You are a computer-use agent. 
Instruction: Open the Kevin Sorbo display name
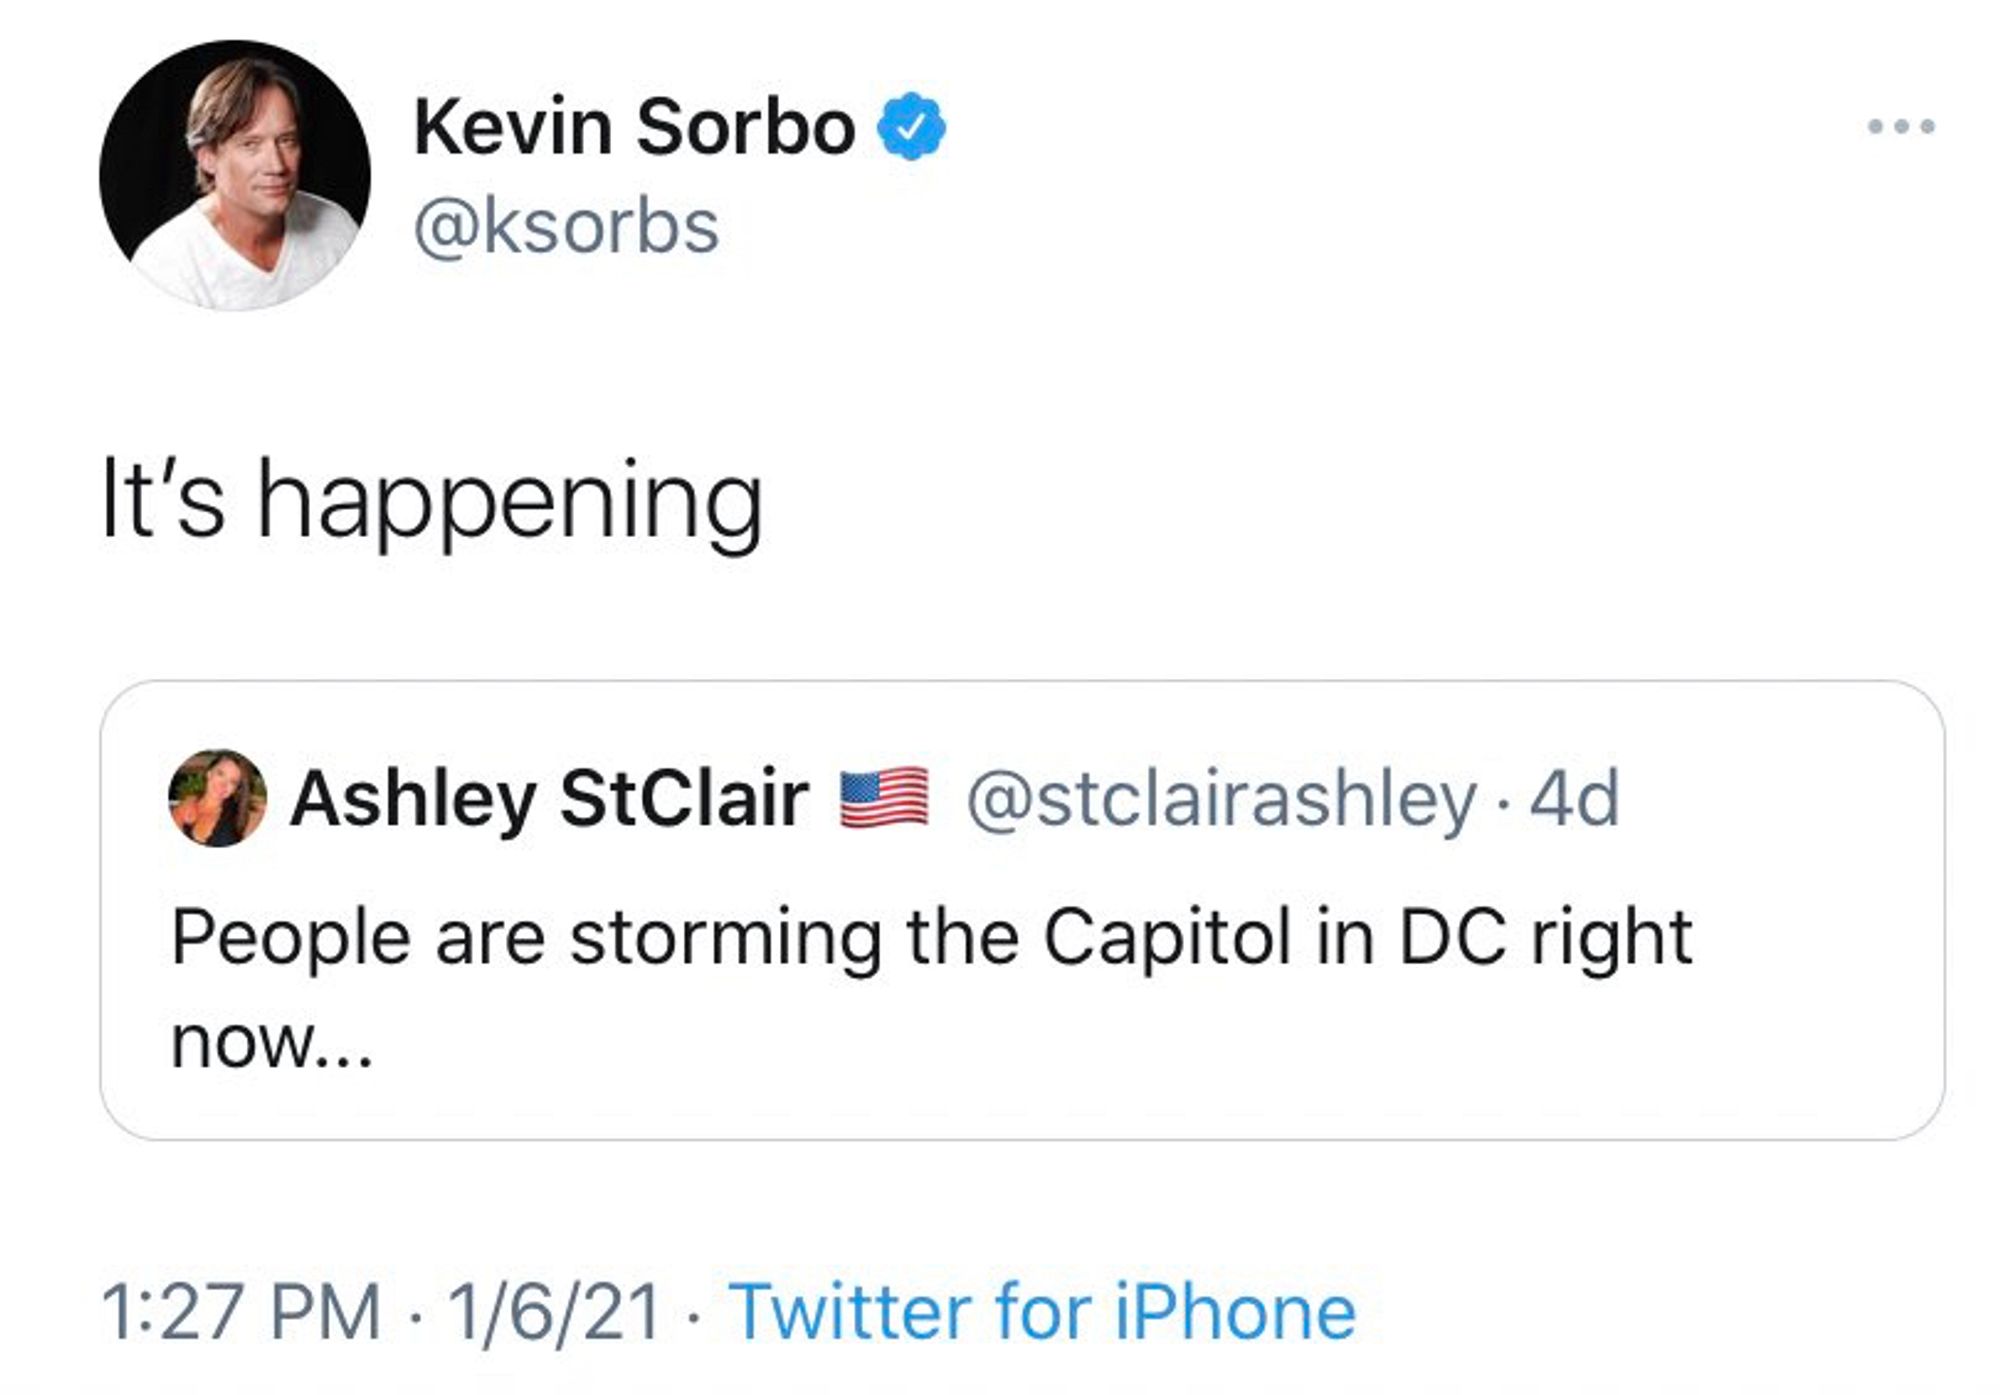click(634, 127)
